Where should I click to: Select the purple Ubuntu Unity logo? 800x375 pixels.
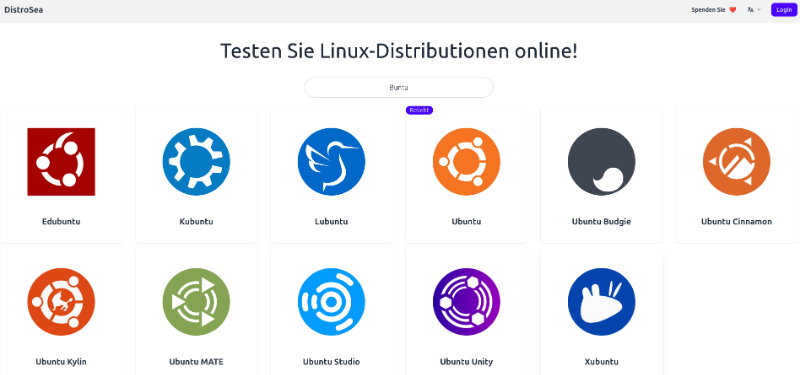466,302
